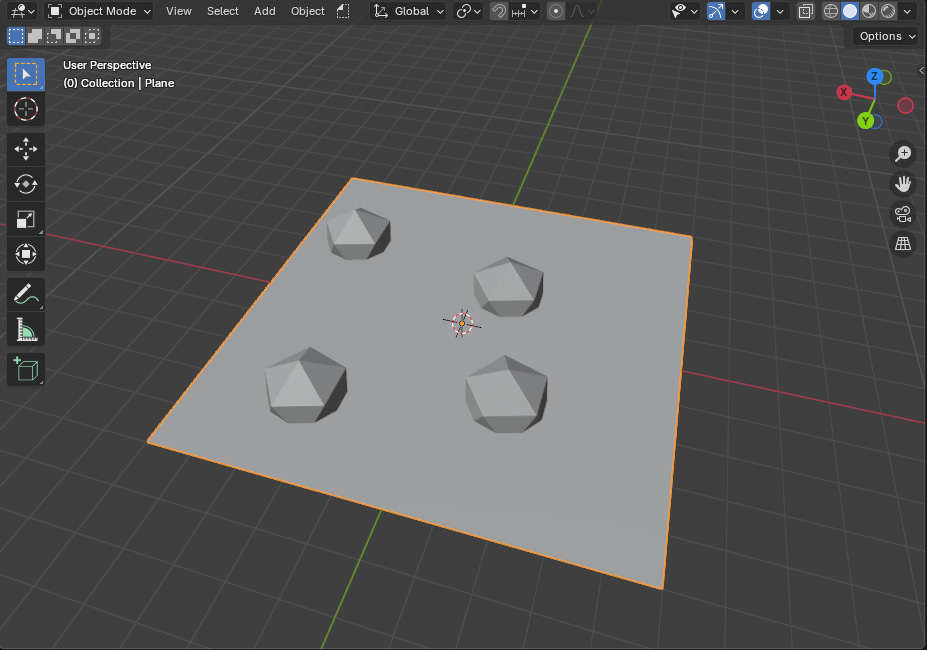Screen dimensions: 927x650
Task: Open the Object Mode dropdown
Action: (99, 11)
